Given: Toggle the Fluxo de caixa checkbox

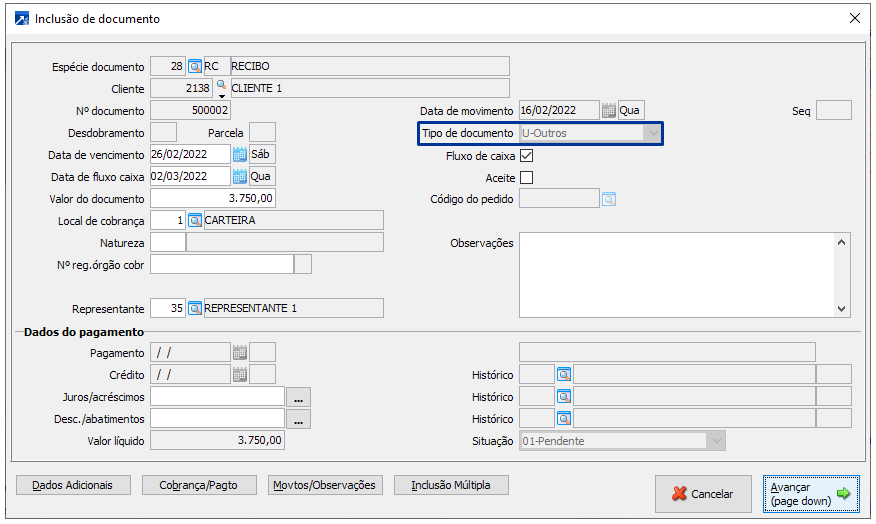Looking at the screenshot, I should [526, 155].
